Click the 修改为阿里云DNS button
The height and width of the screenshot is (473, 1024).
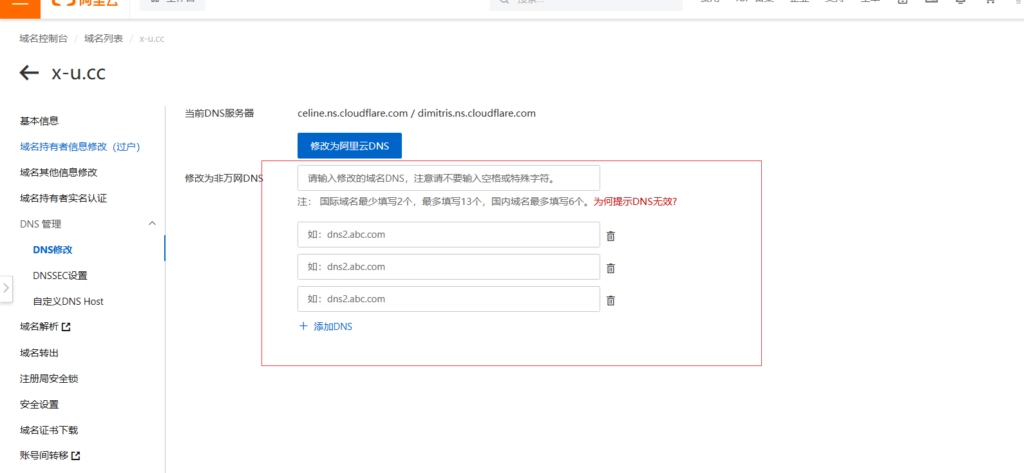[349, 146]
